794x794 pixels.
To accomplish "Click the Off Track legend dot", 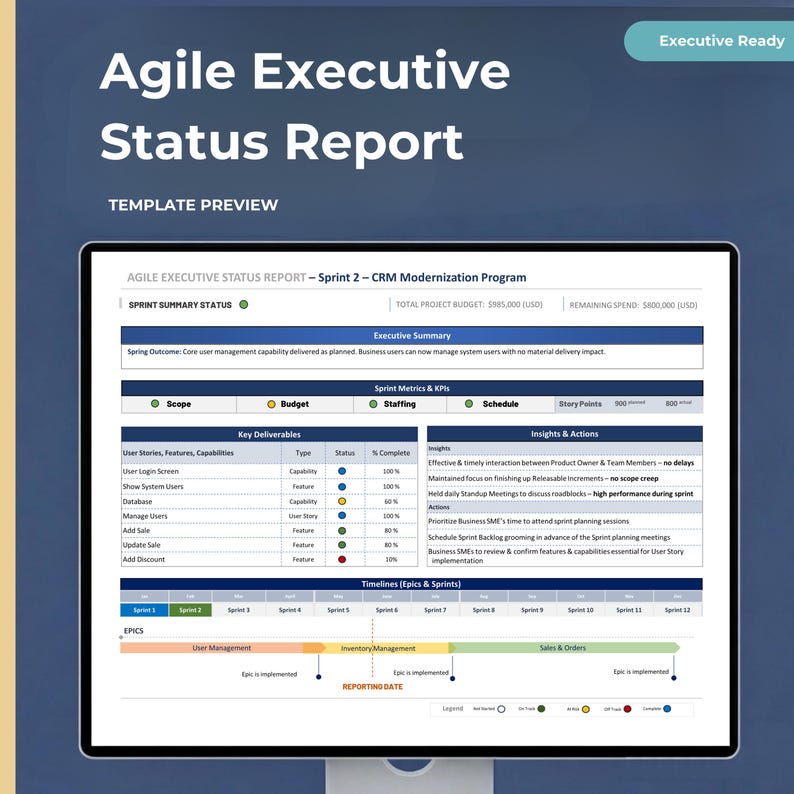I will 627,709.
